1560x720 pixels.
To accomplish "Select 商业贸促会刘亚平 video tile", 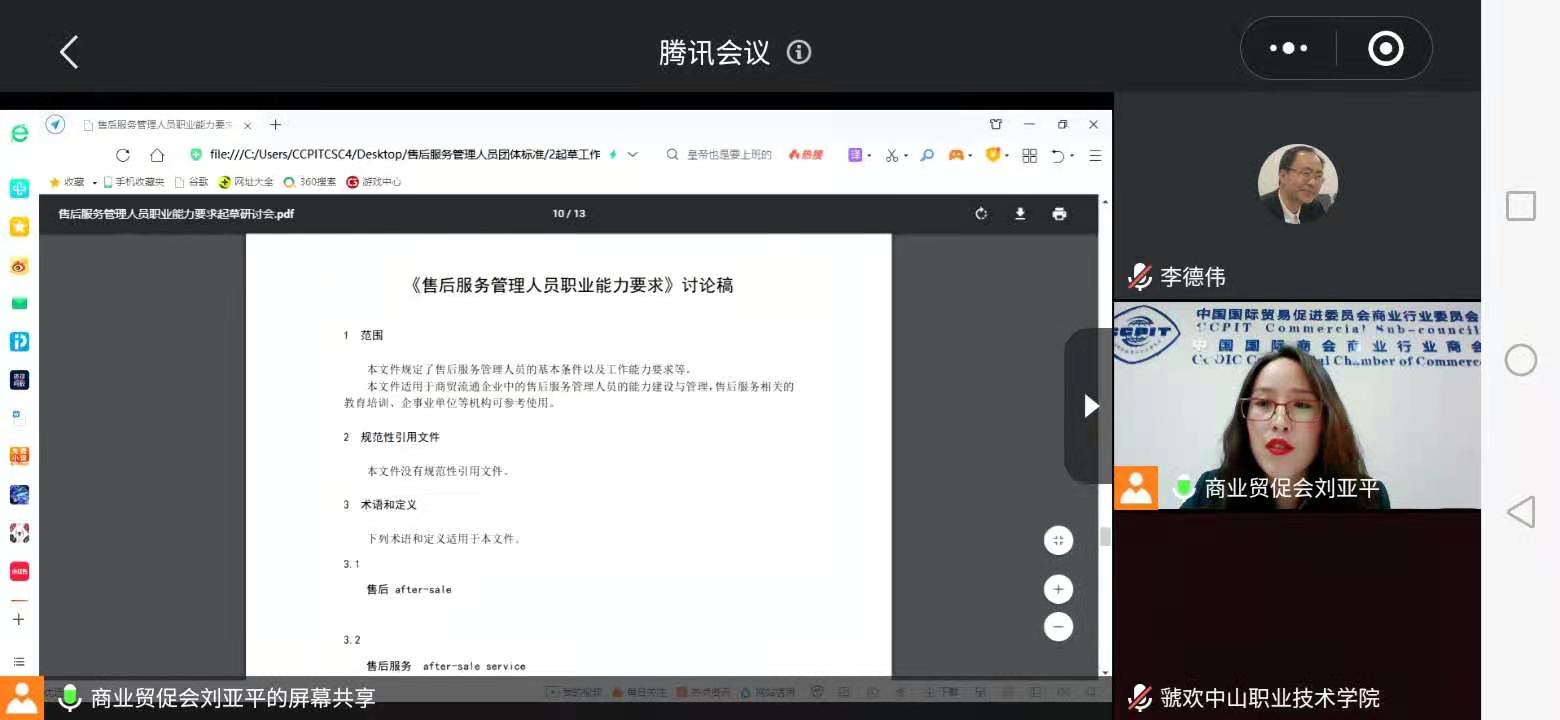I will coord(1297,406).
